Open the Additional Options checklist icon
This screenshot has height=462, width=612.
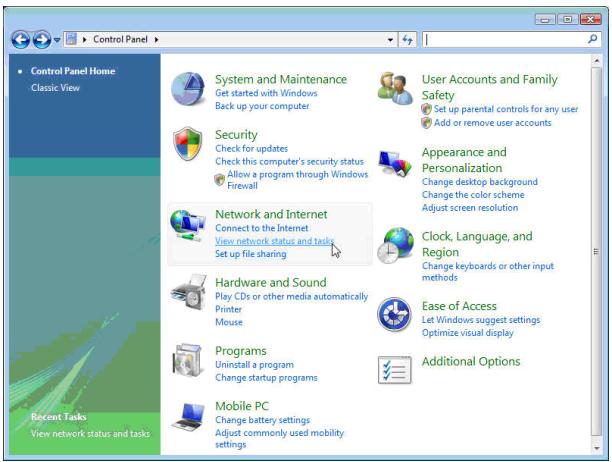click(395, 370)
